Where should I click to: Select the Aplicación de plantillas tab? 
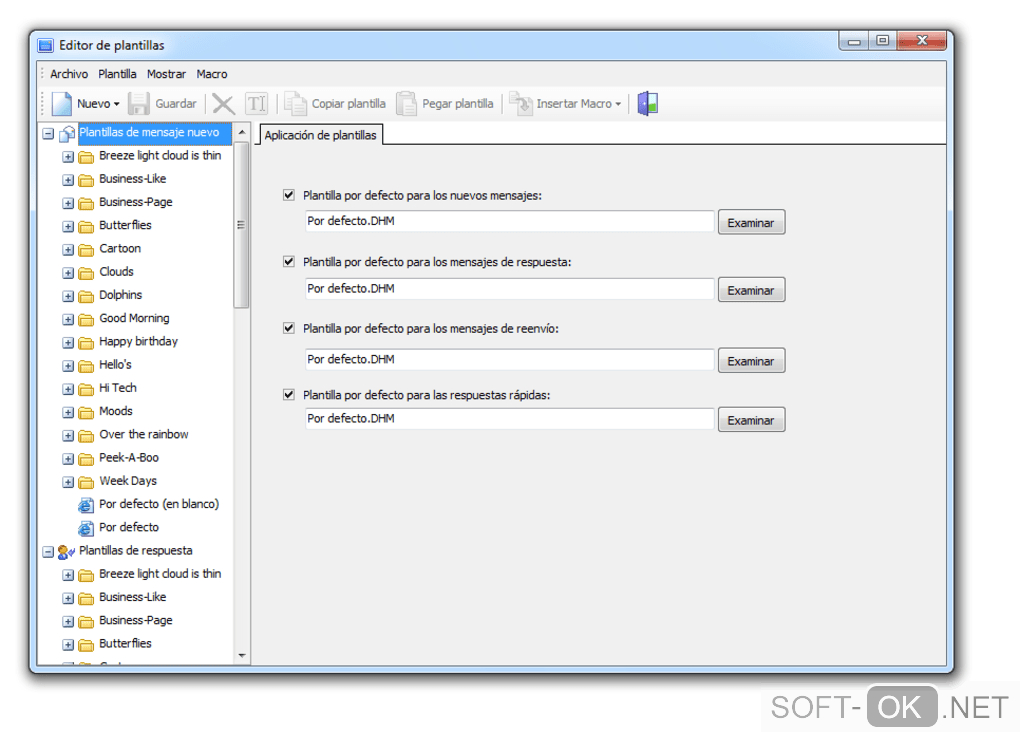(x=321, y=135)
